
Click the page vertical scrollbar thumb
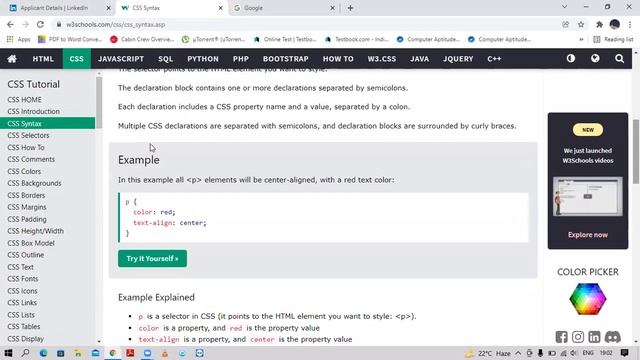(x=636, y=152)
